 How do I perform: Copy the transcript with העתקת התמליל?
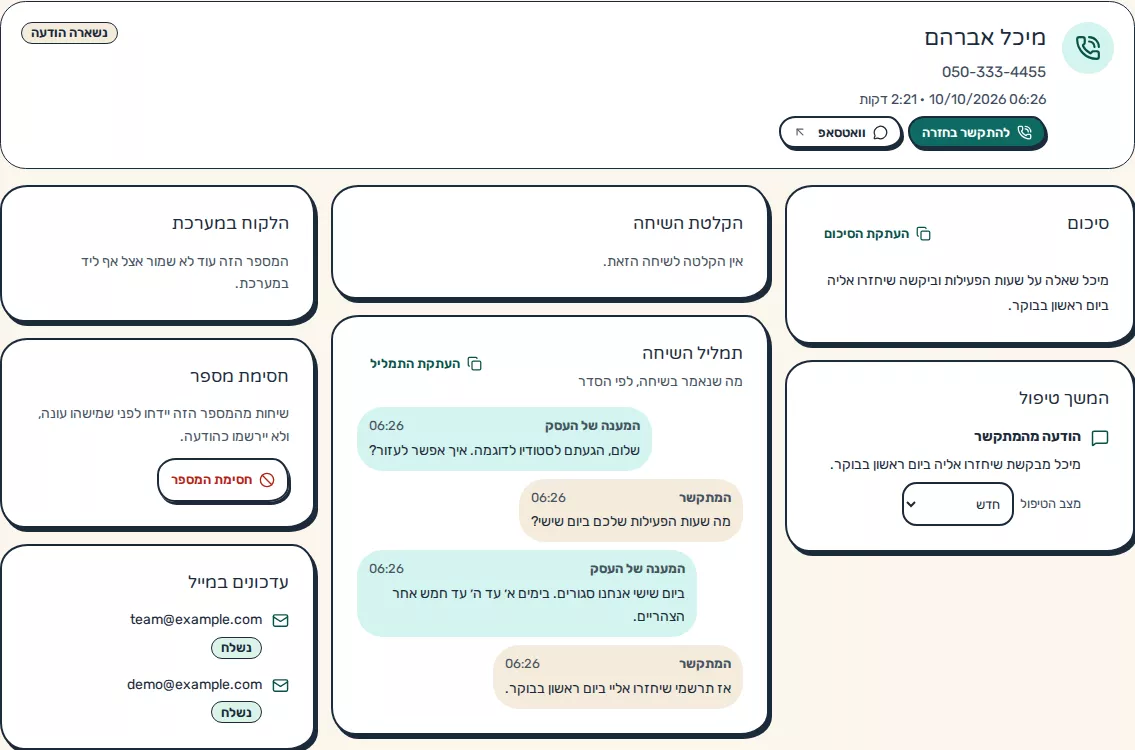coord(426,363)
